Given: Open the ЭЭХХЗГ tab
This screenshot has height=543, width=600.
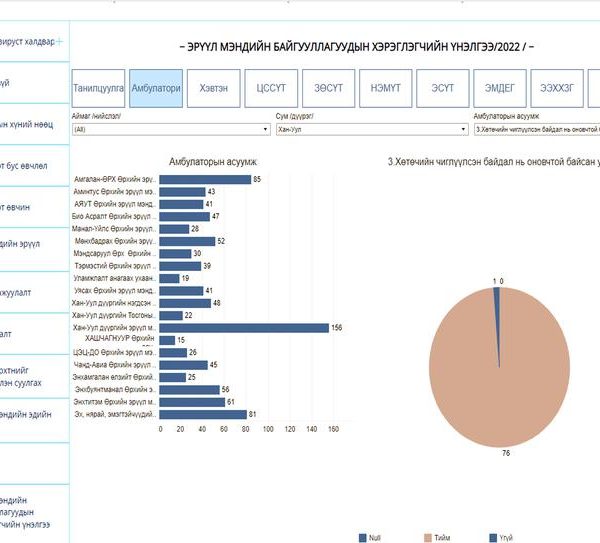Looking at the screenshot, I should tap(557, 88).
